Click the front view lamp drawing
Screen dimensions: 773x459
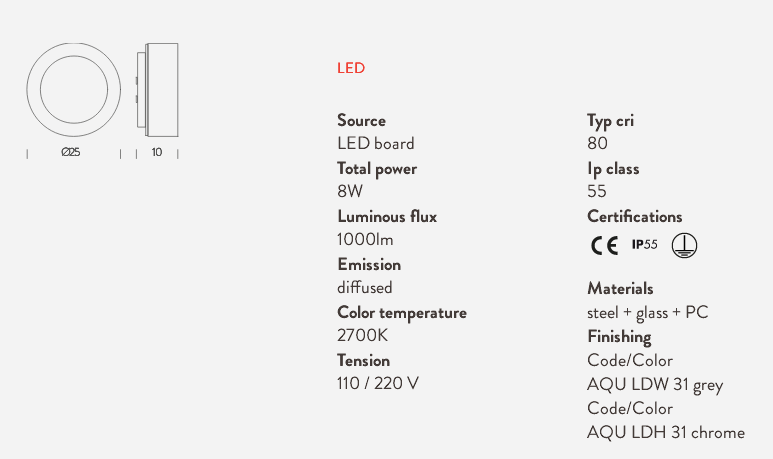pos(74,90)
